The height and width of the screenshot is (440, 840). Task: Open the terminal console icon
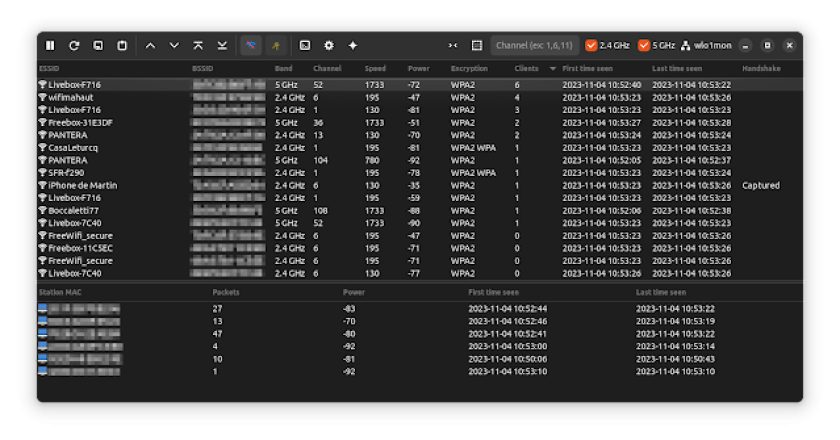point(304,46)
